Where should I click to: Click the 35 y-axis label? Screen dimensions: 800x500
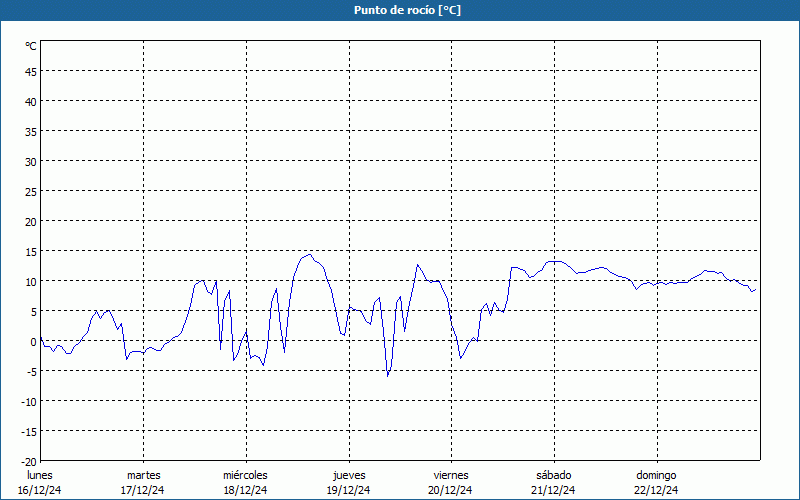[x=31, y=132]
